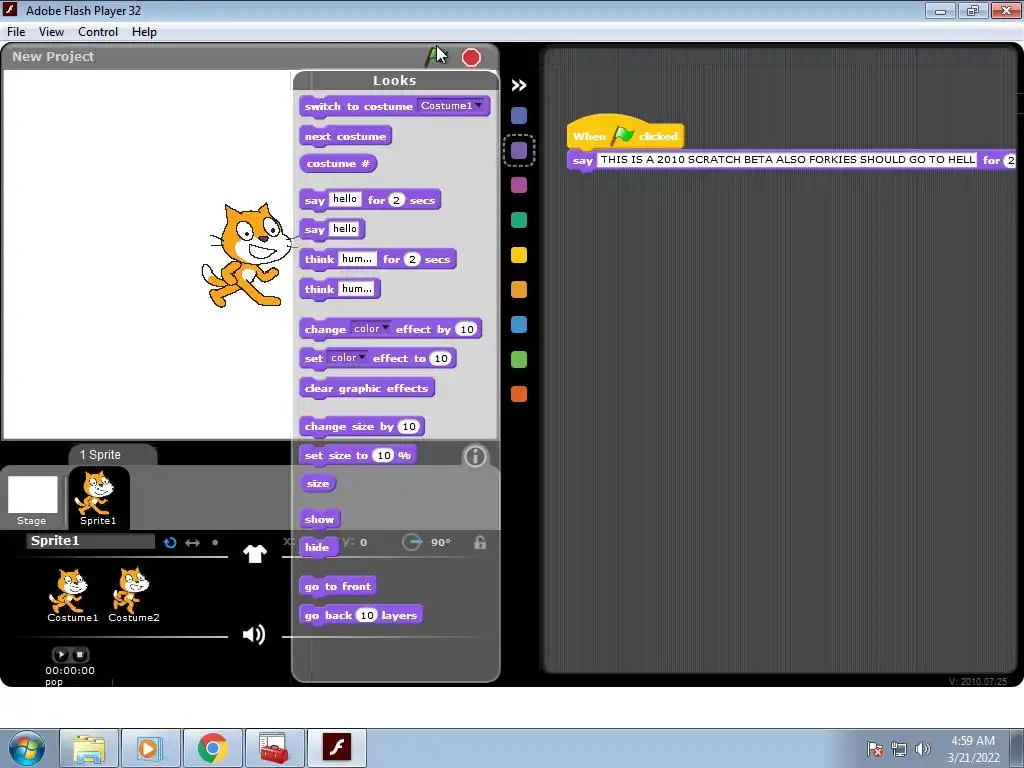Toggle the sprite drag lock icon

[480, 542]
